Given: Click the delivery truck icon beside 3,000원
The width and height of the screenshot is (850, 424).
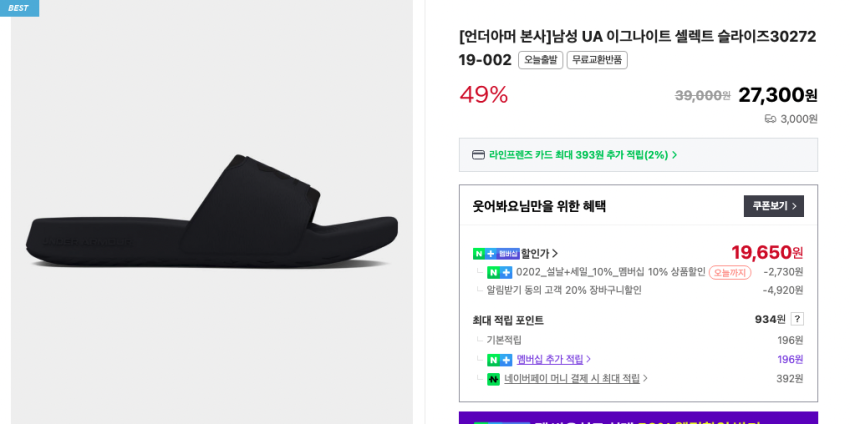Looking at the screenshot, I should pos(770,119).
